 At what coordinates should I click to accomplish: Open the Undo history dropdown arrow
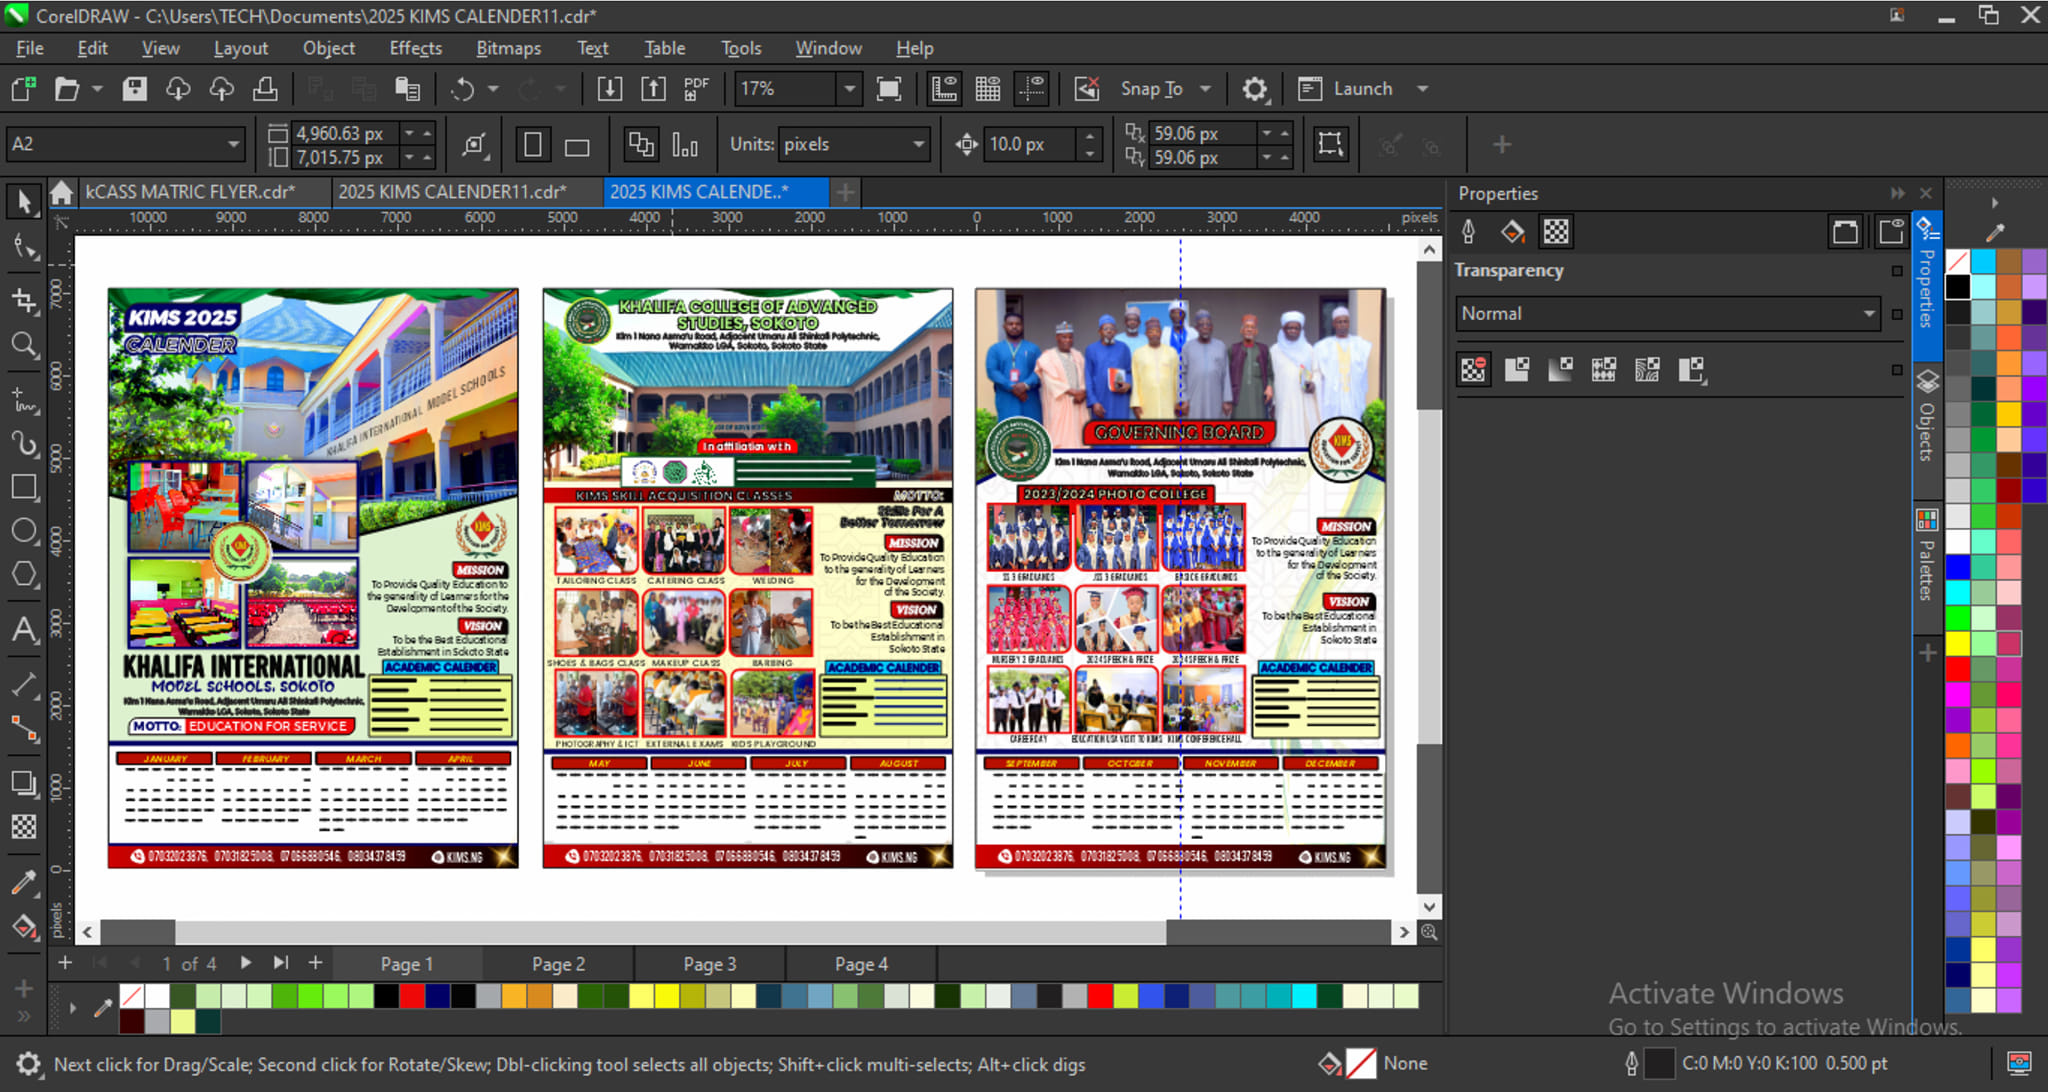tap(493, 89)
